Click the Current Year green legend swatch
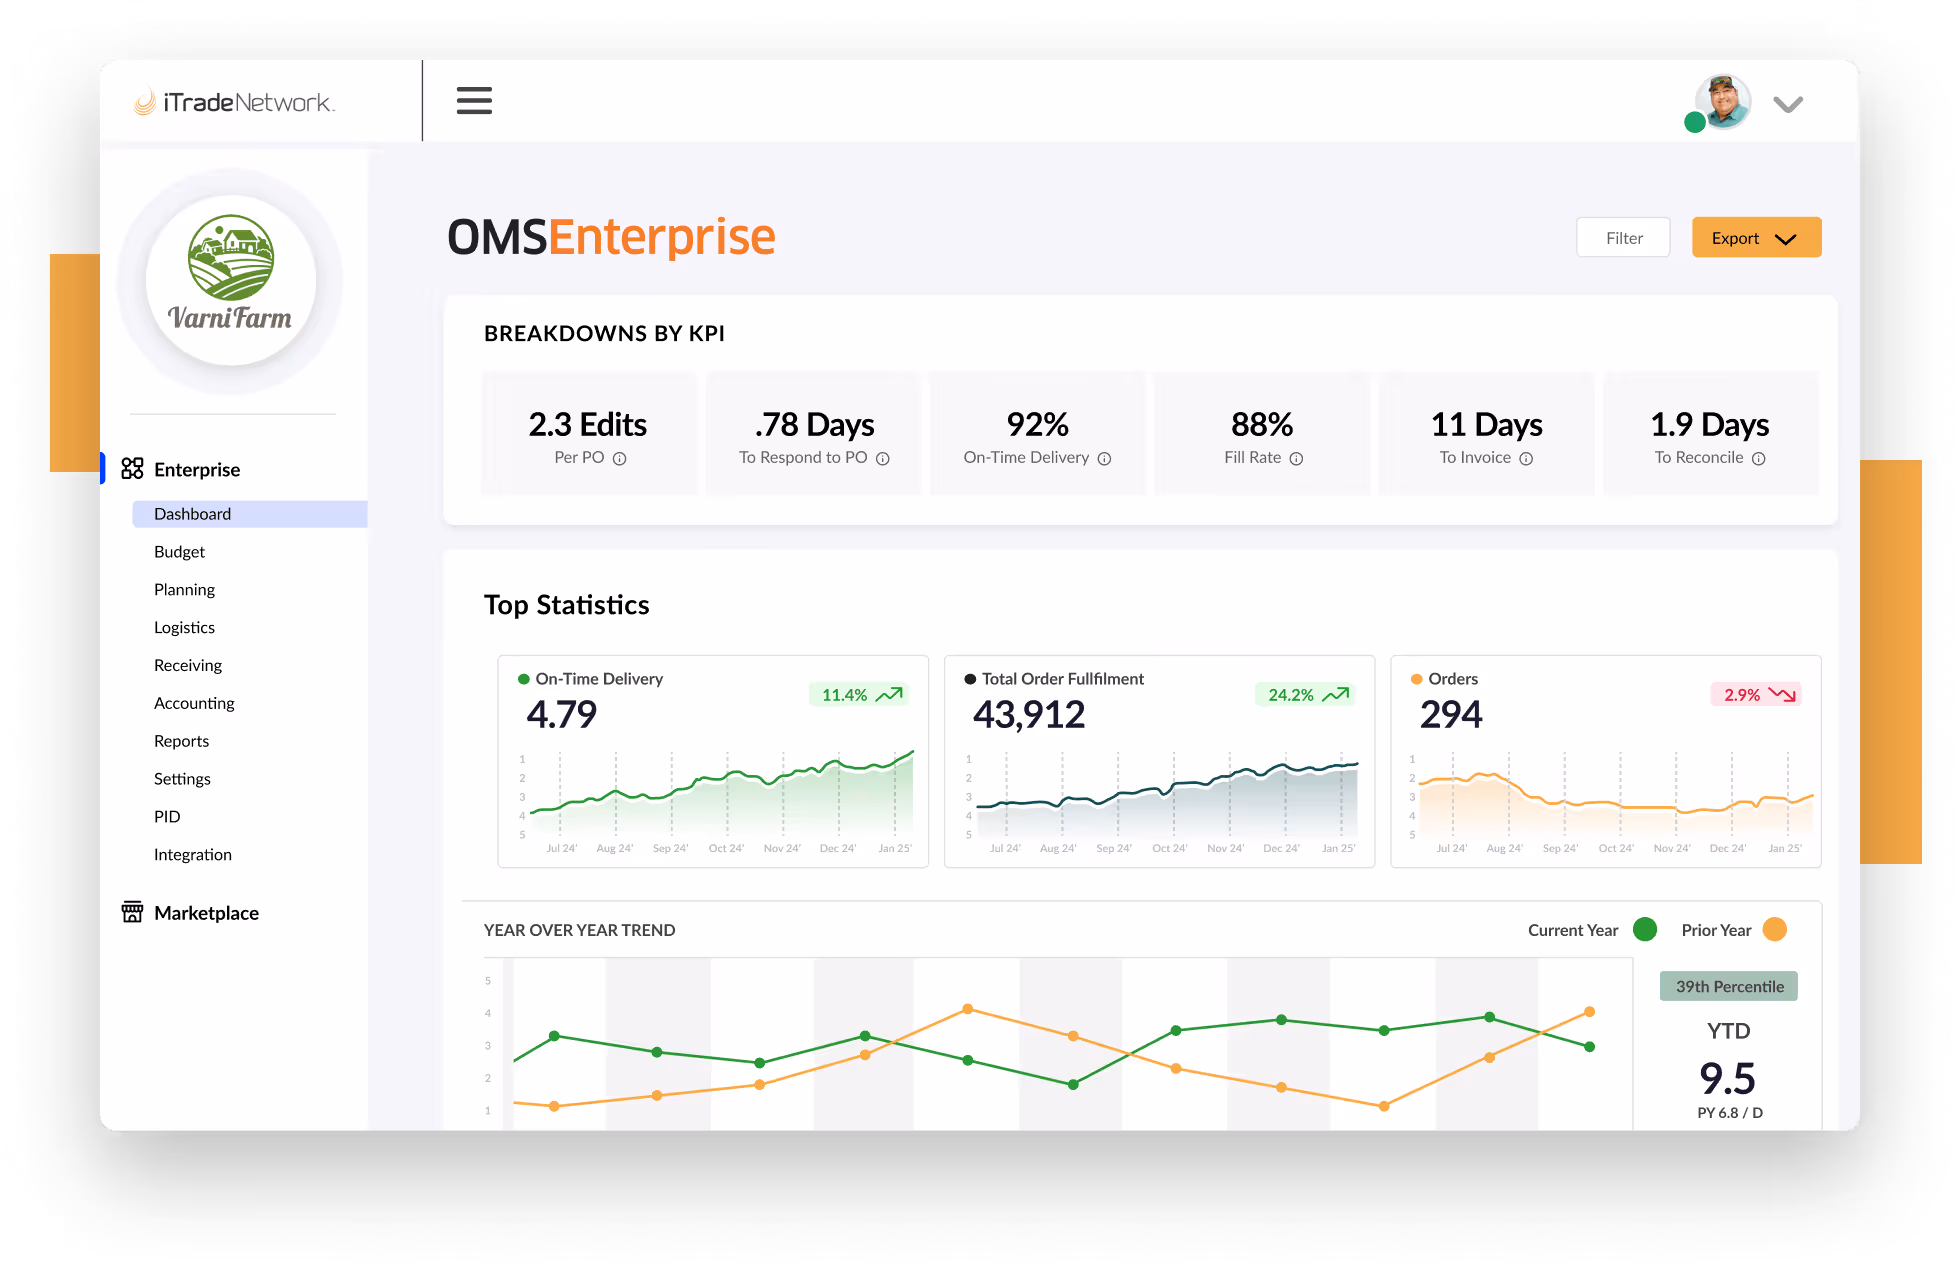The height and width of the screenshot is (1271, 1960). click(1645, 929)
